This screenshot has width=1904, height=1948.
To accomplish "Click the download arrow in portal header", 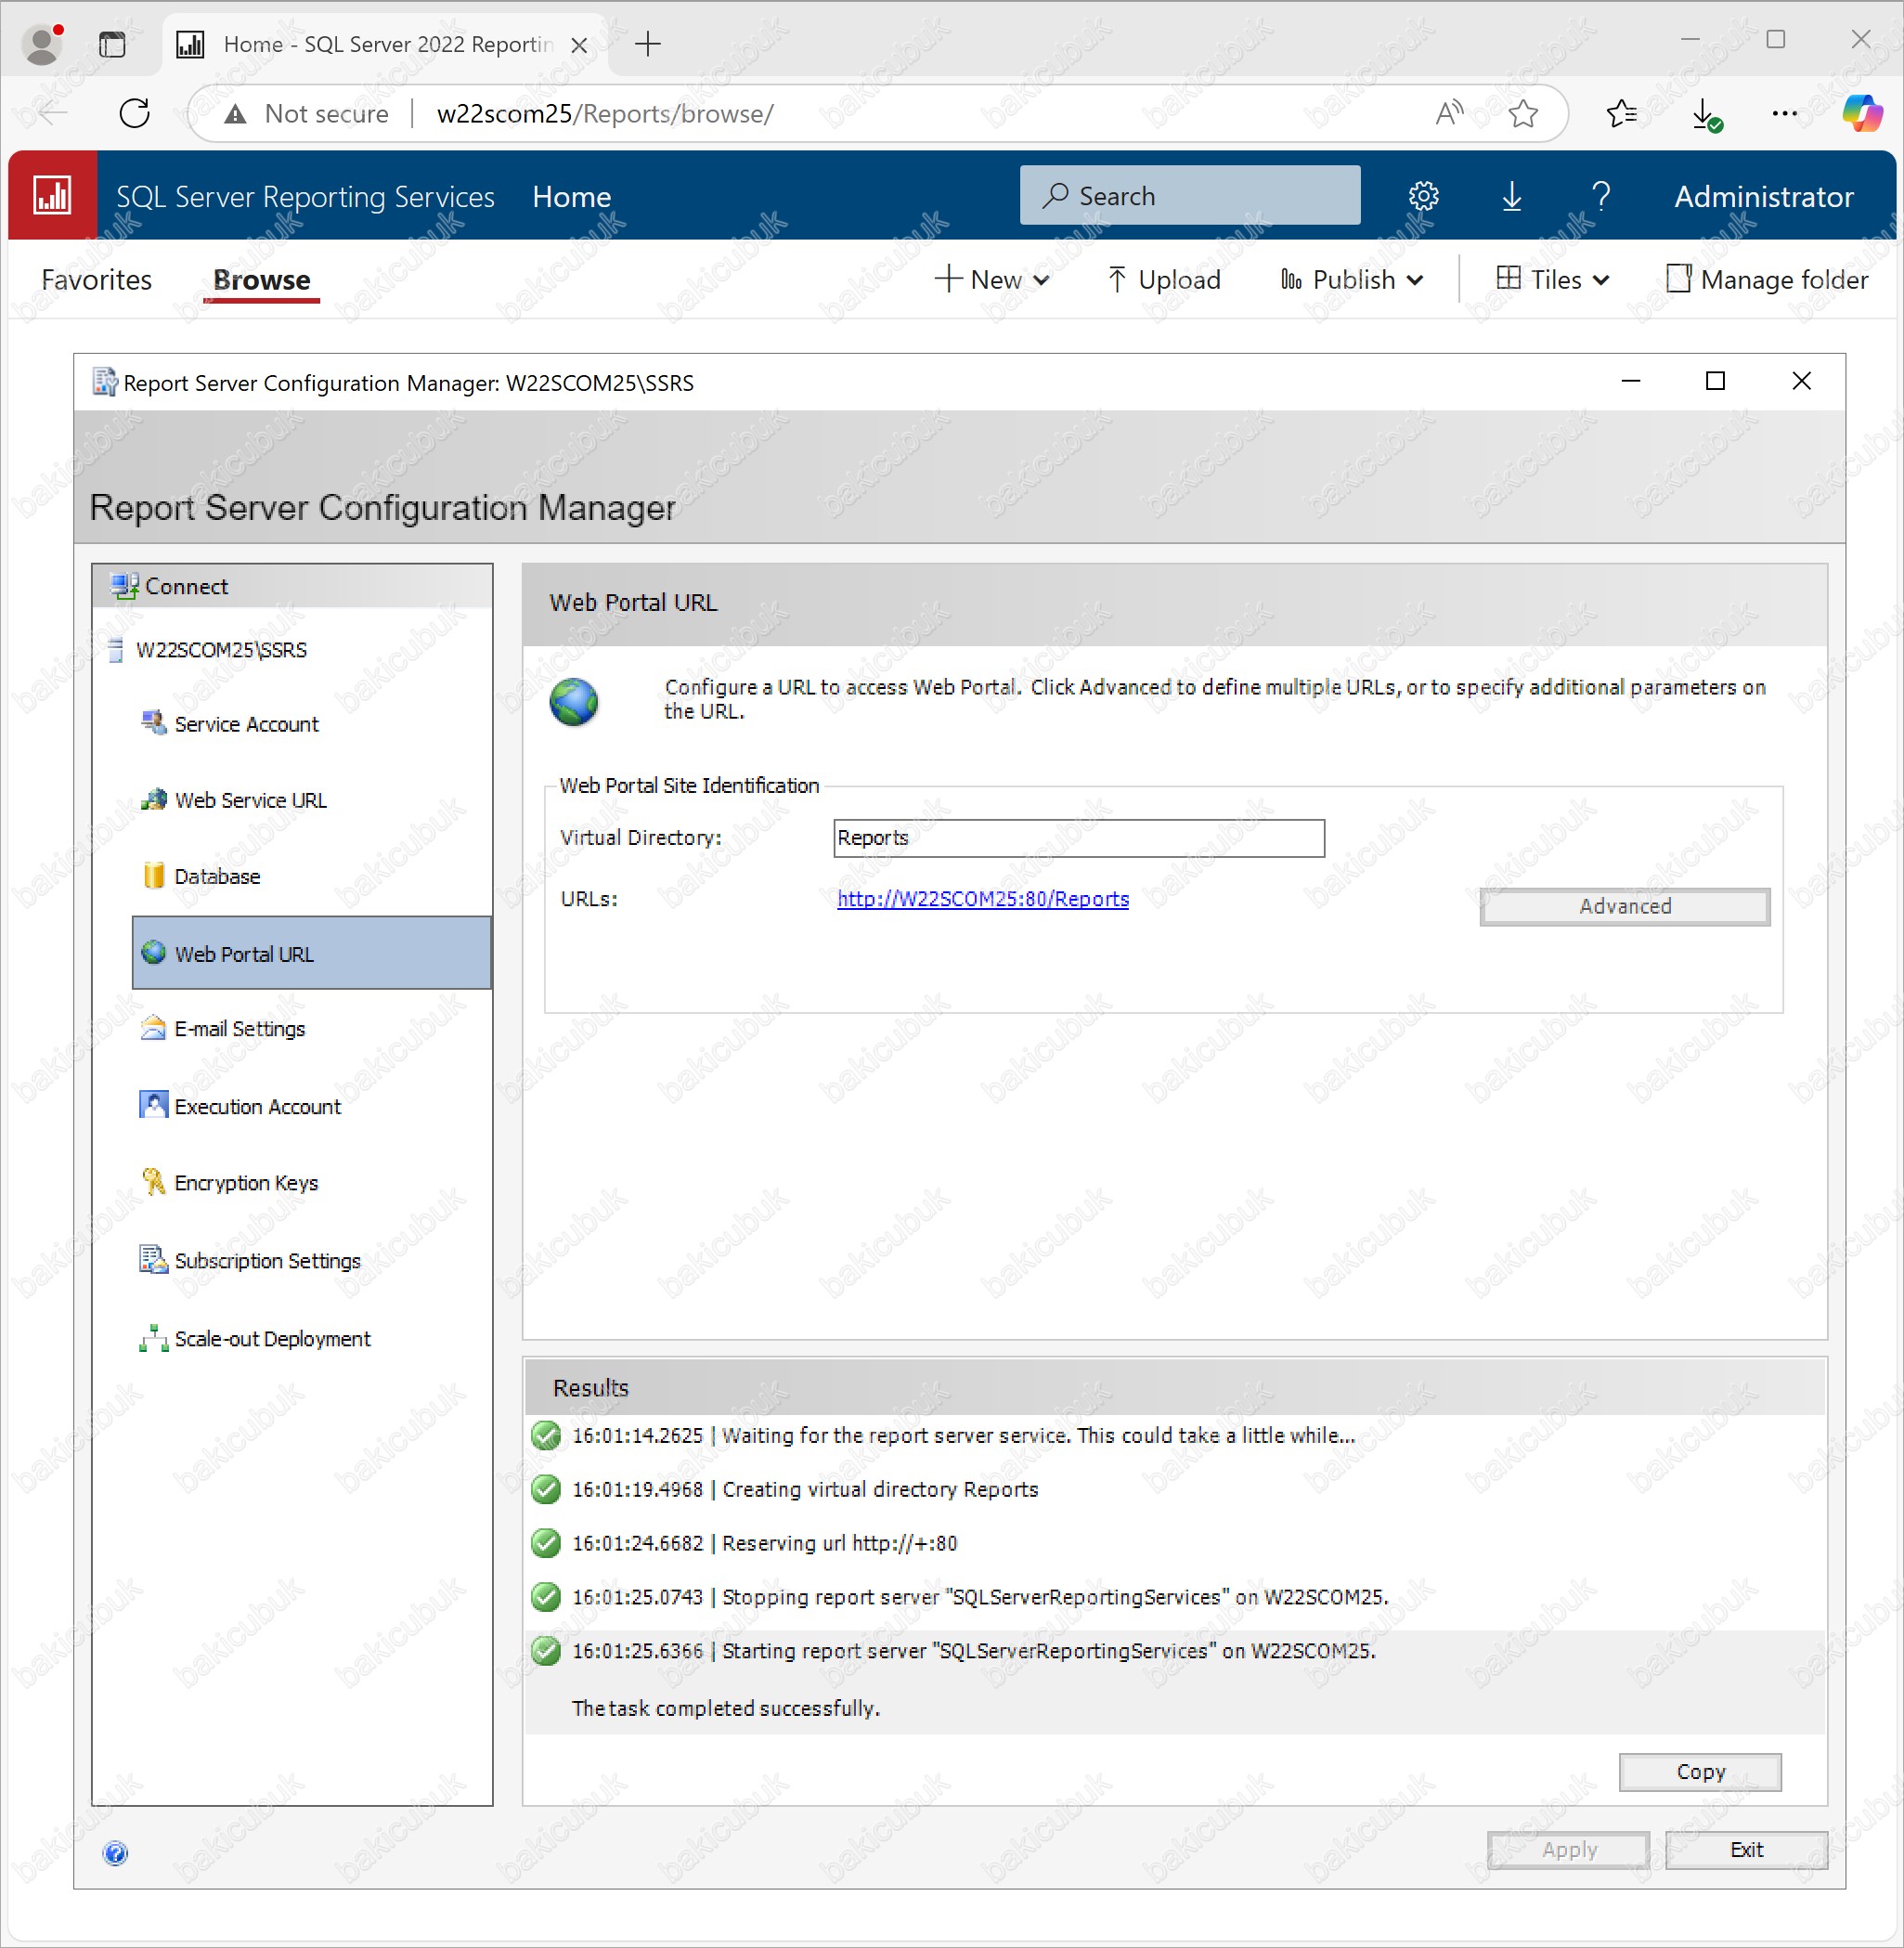I will (x=1511, y=196).
